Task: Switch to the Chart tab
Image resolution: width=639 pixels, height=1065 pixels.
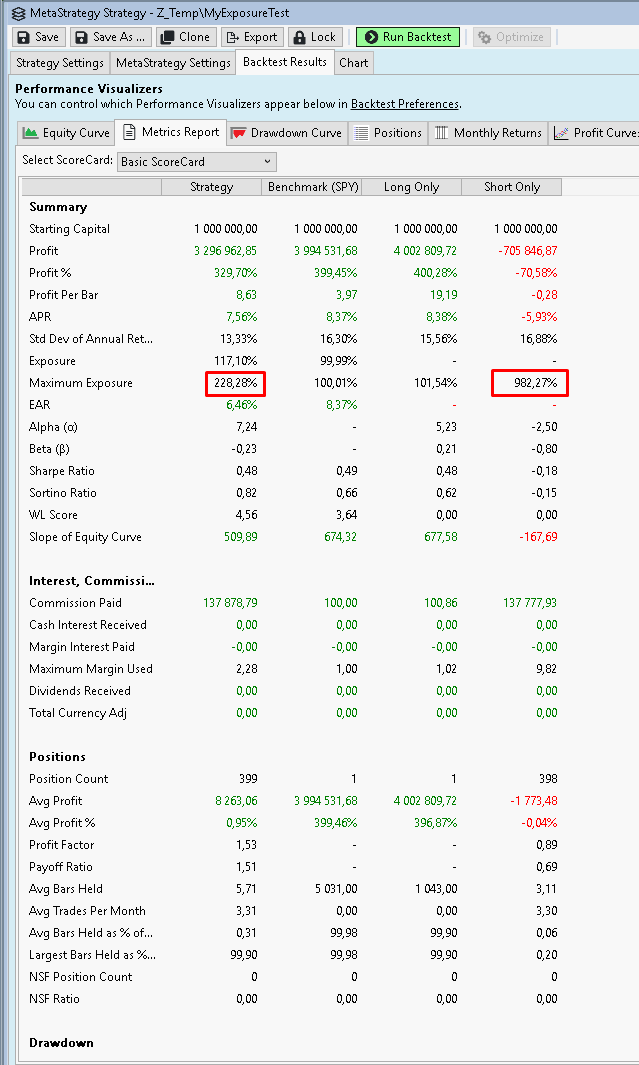Action: pyautogui.click(x=353, y=62)
